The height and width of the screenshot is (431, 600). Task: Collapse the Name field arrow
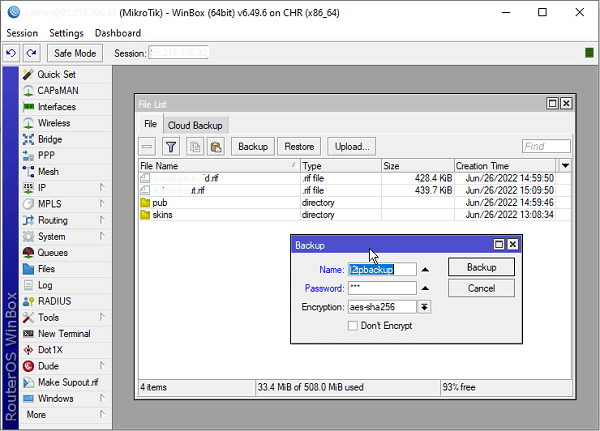pyautogui.click(x=425, y=270)
